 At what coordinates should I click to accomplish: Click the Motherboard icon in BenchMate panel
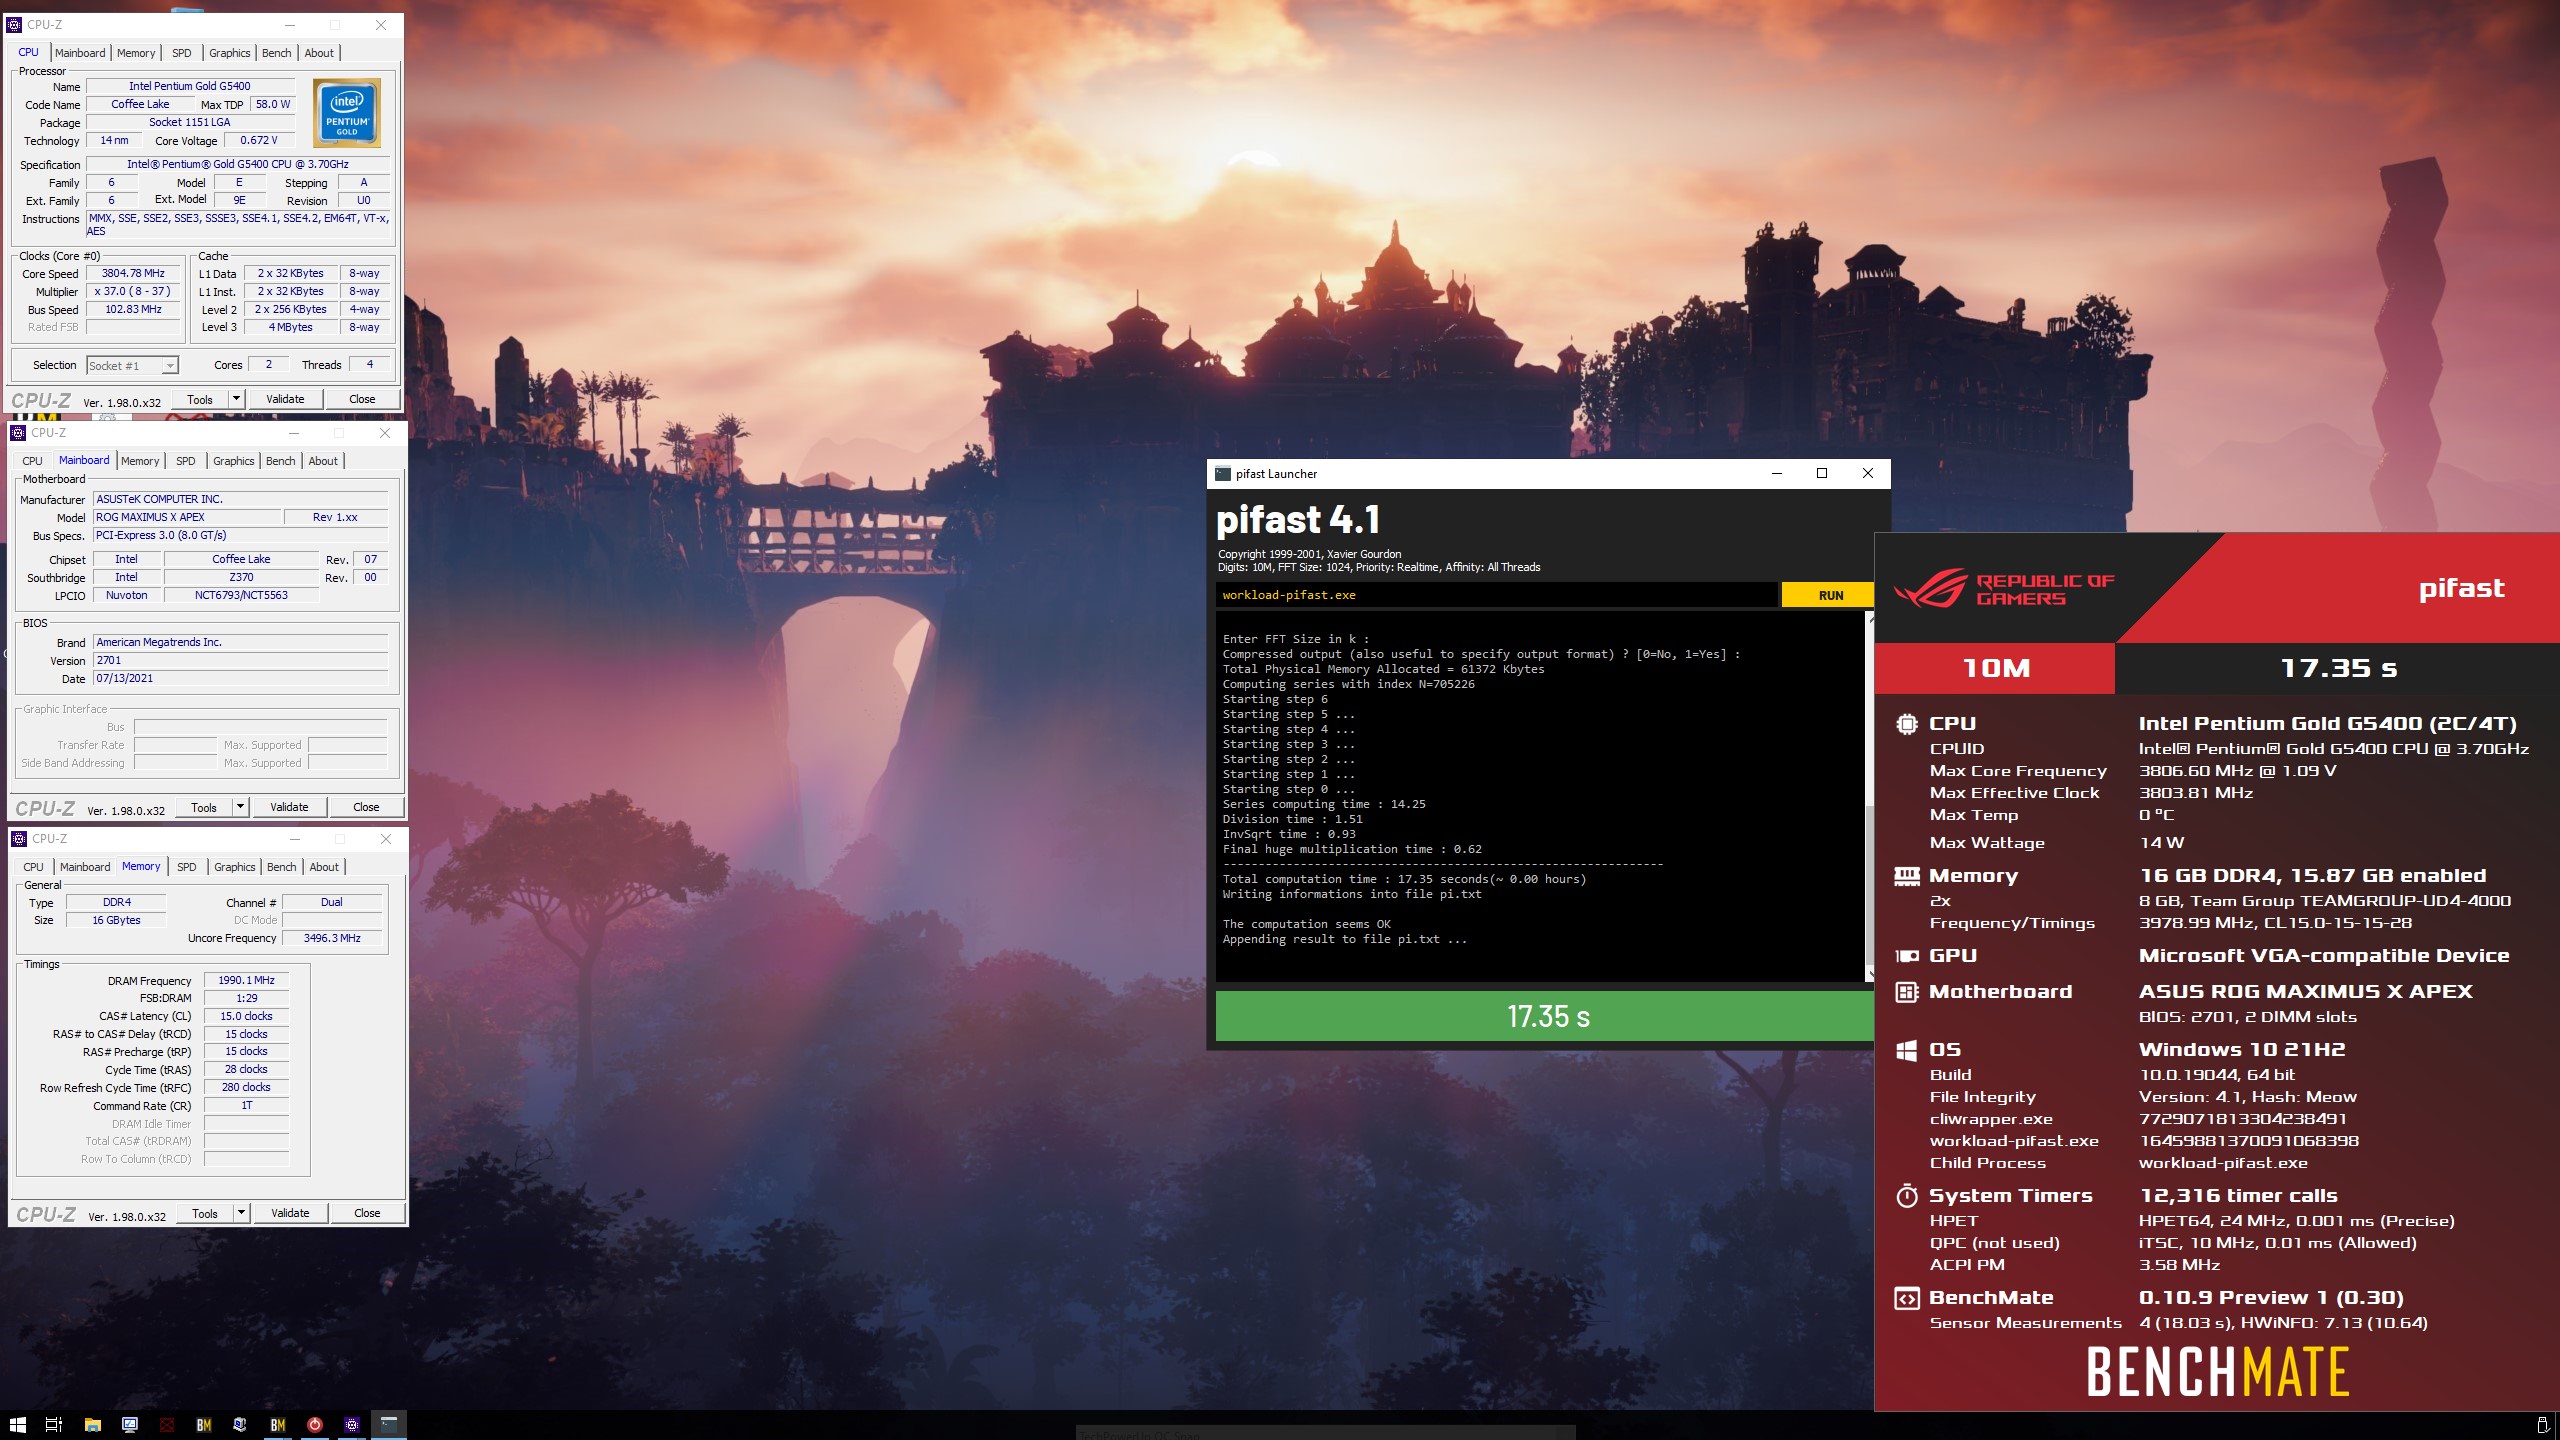pyautogui.click(x=1906, y=992)
